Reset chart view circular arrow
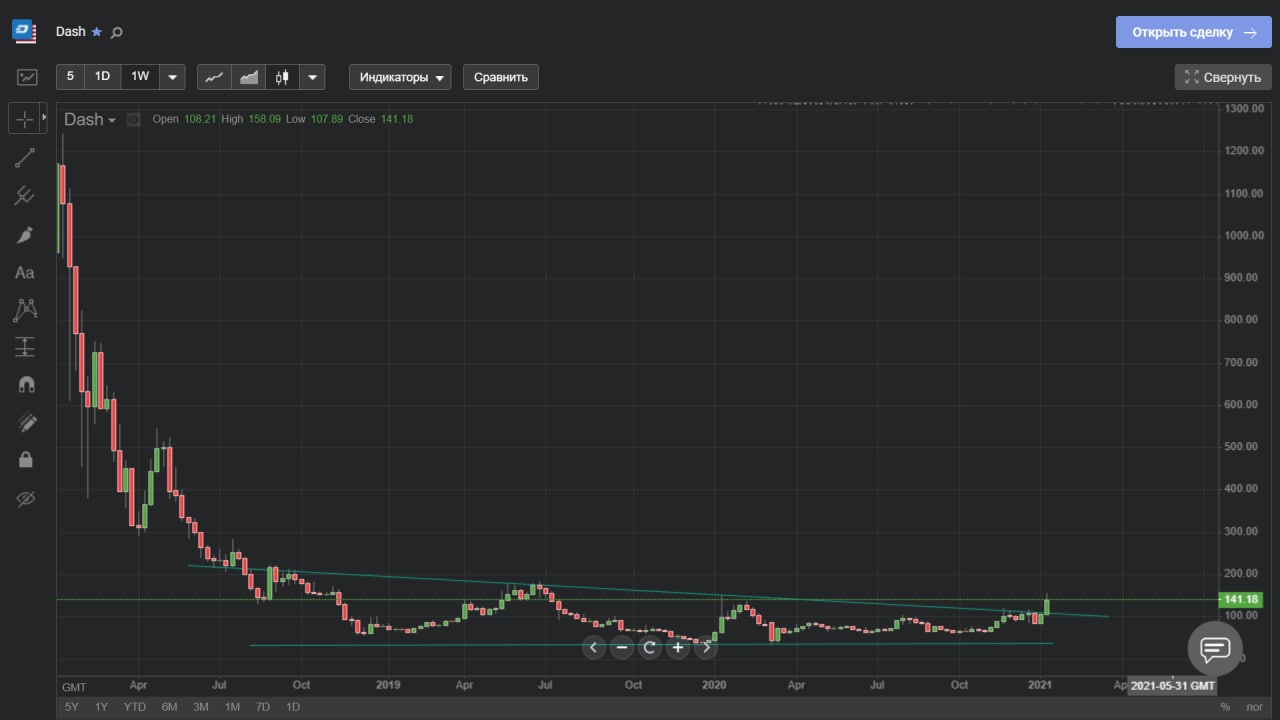Viewport: 1280px width, 720px height. click(650, 647)
